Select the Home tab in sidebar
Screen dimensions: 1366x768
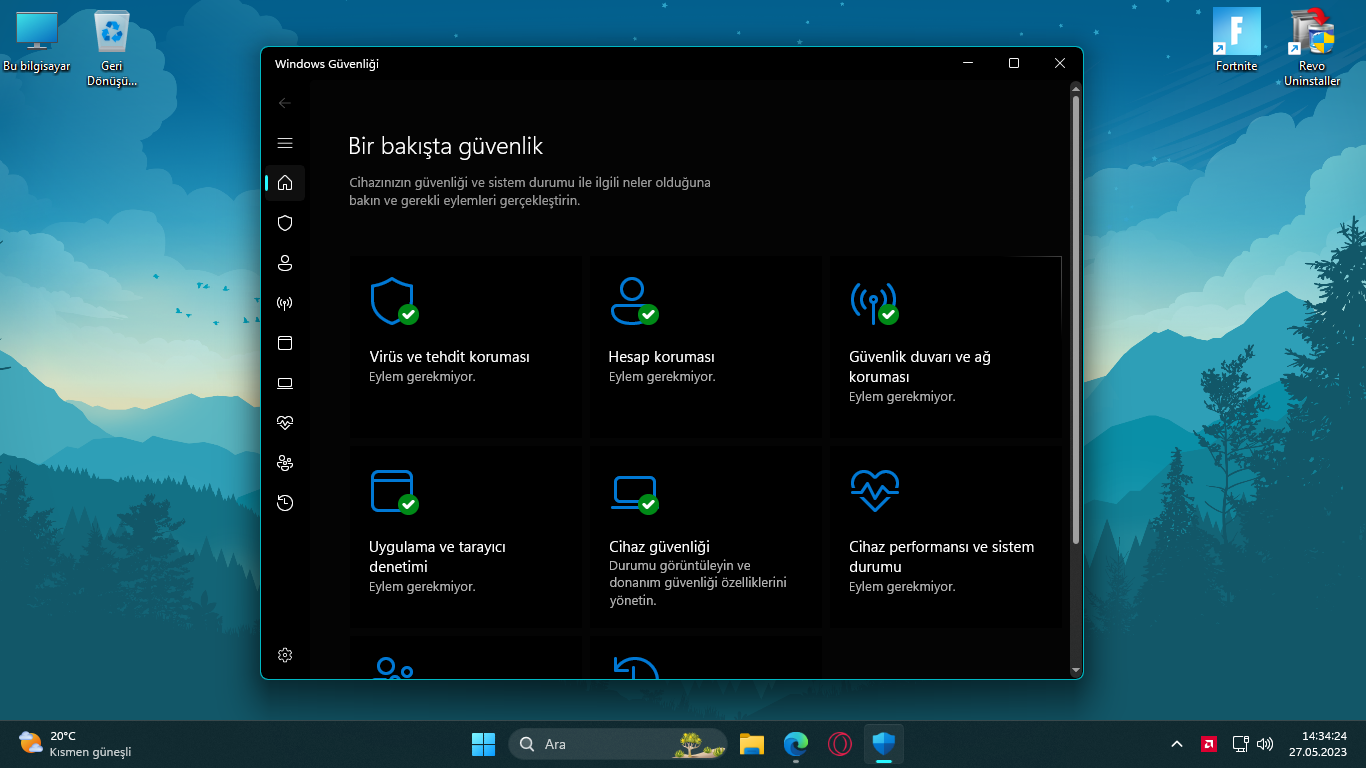click(285, 183)
